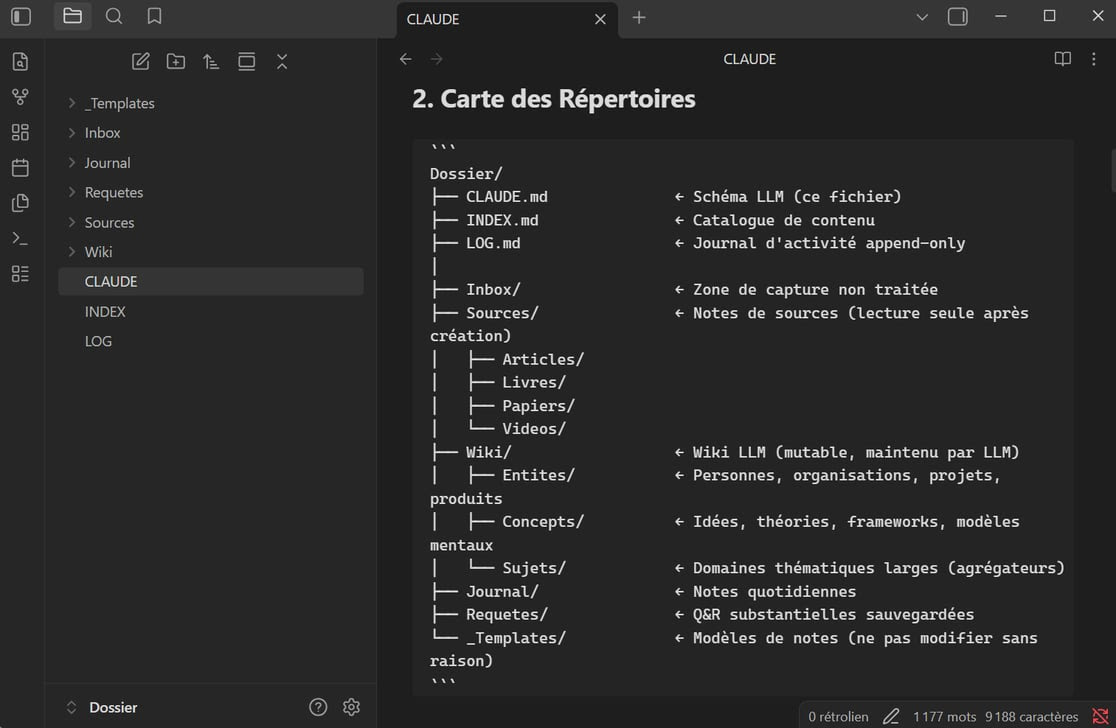Maximize the Obsidian window
The image size is (1116, 728).
(x=1049, y=16)
